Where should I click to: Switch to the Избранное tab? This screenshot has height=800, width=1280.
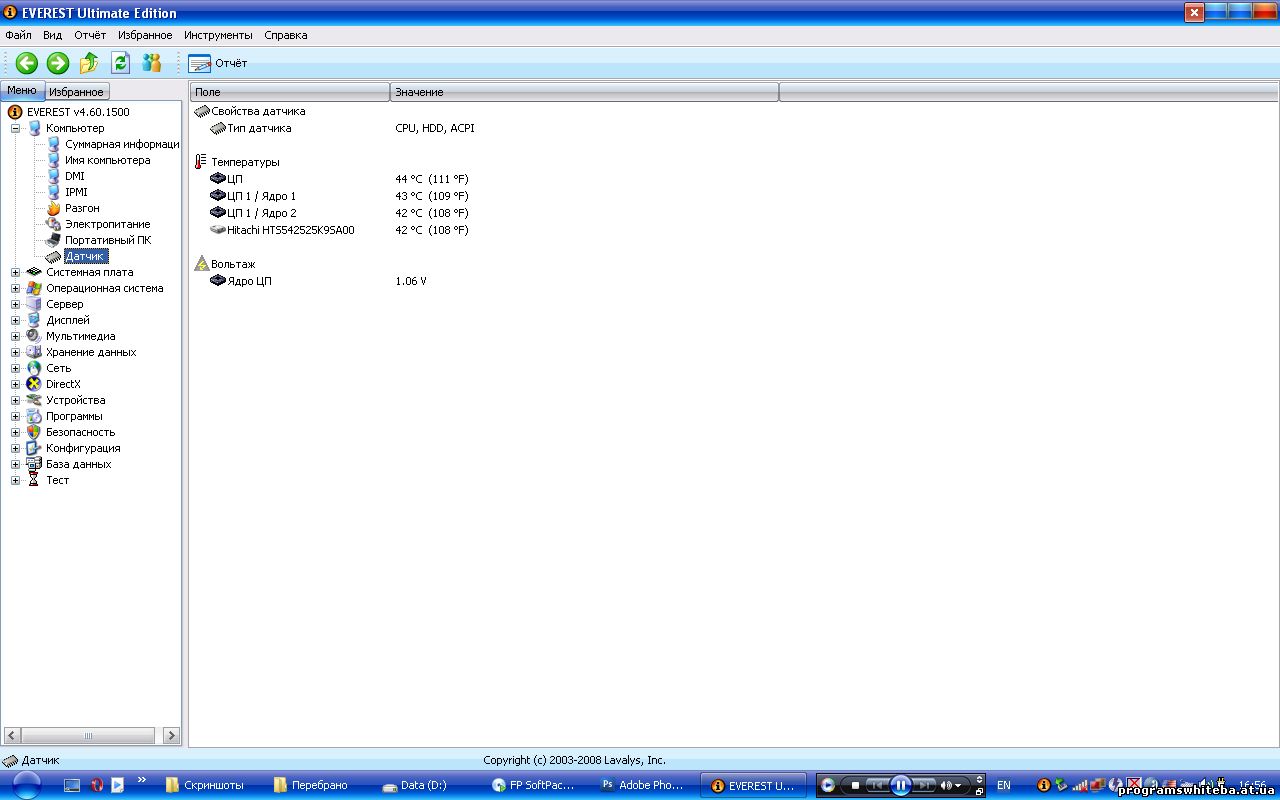pyautogui.click(x=76, y=92)
